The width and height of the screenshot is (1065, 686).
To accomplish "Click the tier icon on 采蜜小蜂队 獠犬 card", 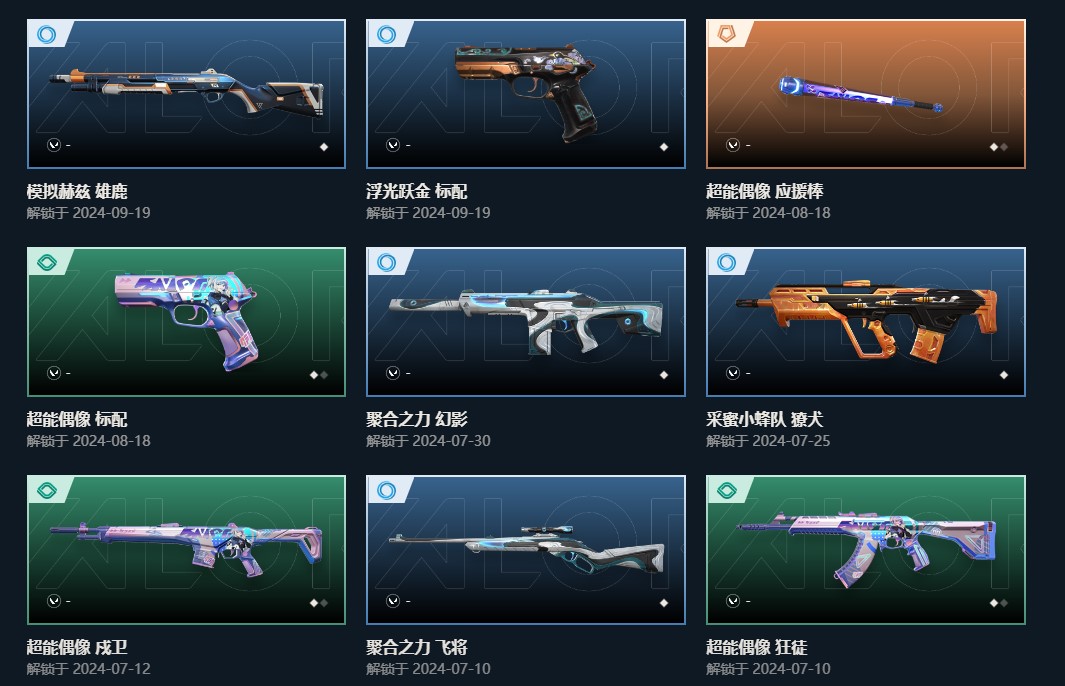I will [726, 262].
